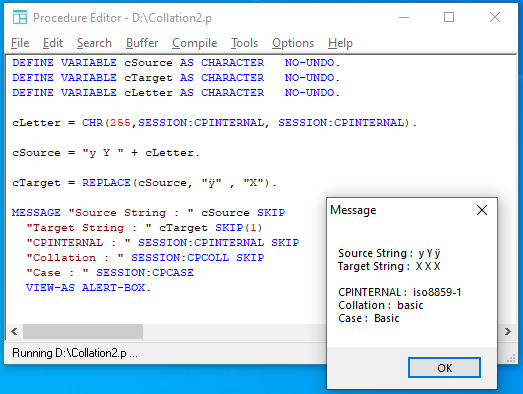Click the Case : Basic dialog text
Viewport: 523px width, 394px height.
pos(369,318)
